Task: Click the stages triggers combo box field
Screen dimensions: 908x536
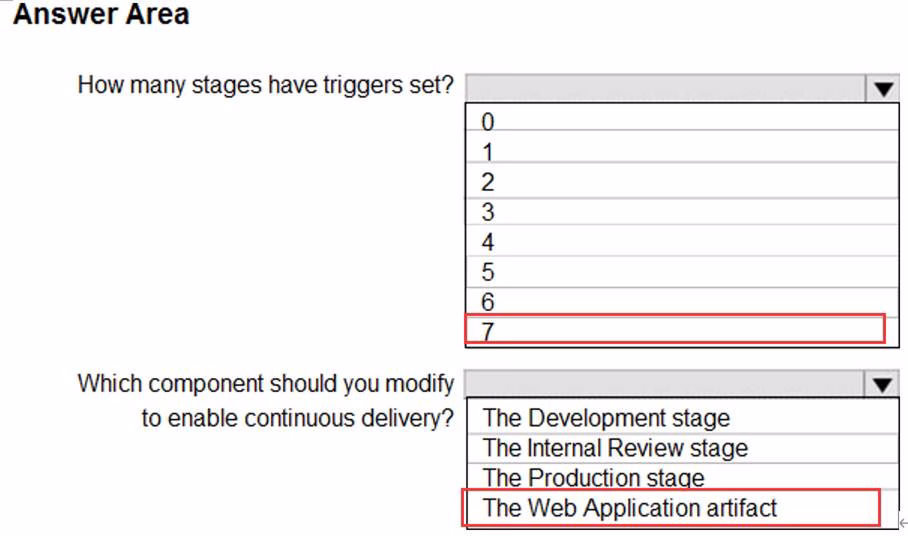Action: 665,88
